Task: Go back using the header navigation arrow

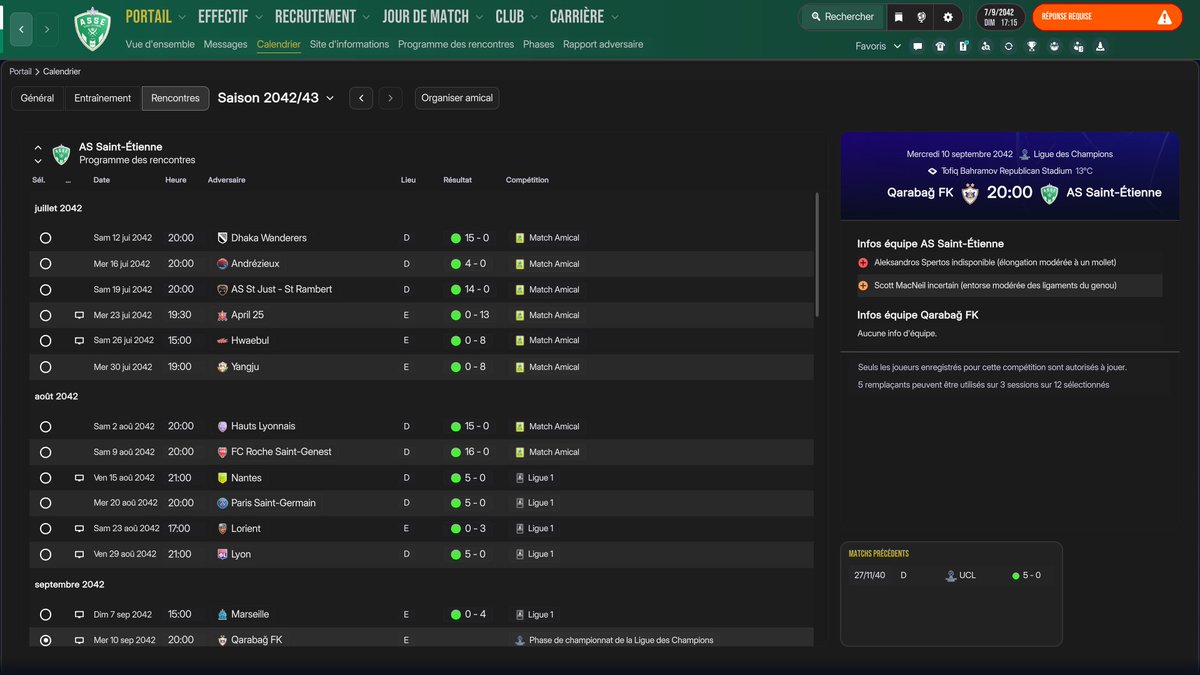Action: [22, 29]
